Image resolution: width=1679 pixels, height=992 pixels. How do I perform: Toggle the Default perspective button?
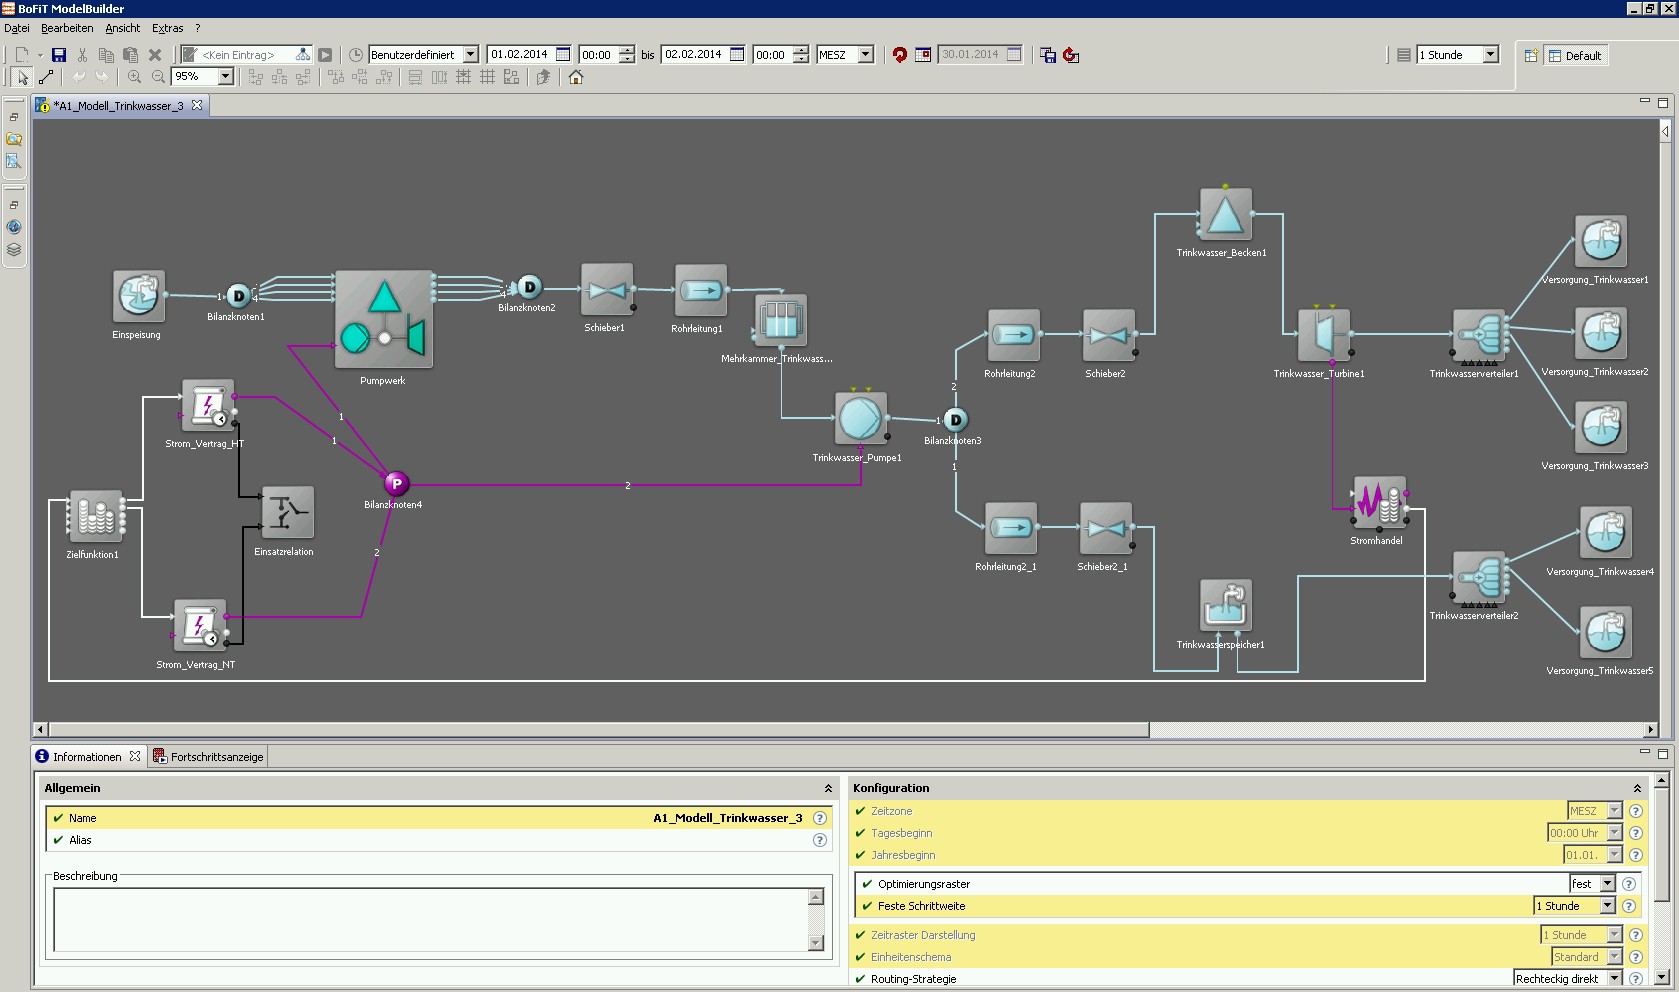tap(1575, 56)
